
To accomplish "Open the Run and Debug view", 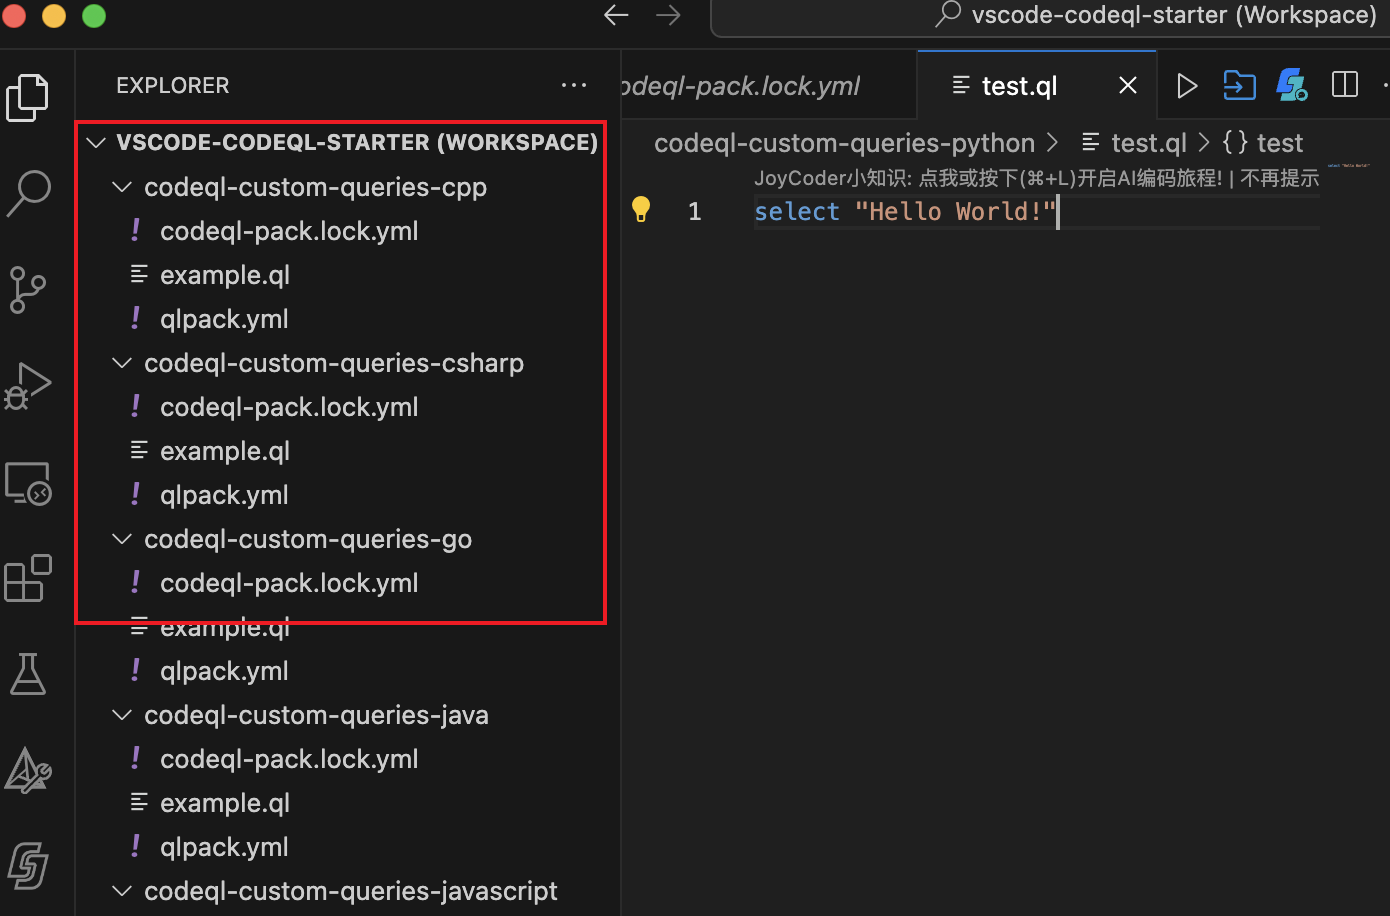I will pyautogui.click(x=29, y=386).
